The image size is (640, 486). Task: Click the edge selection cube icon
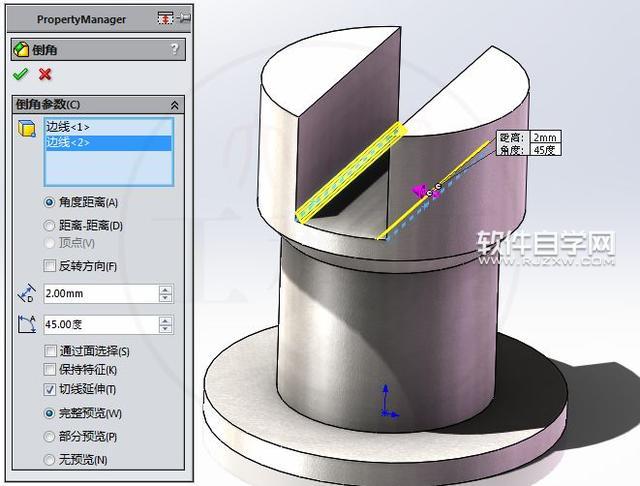pos(27,128)
